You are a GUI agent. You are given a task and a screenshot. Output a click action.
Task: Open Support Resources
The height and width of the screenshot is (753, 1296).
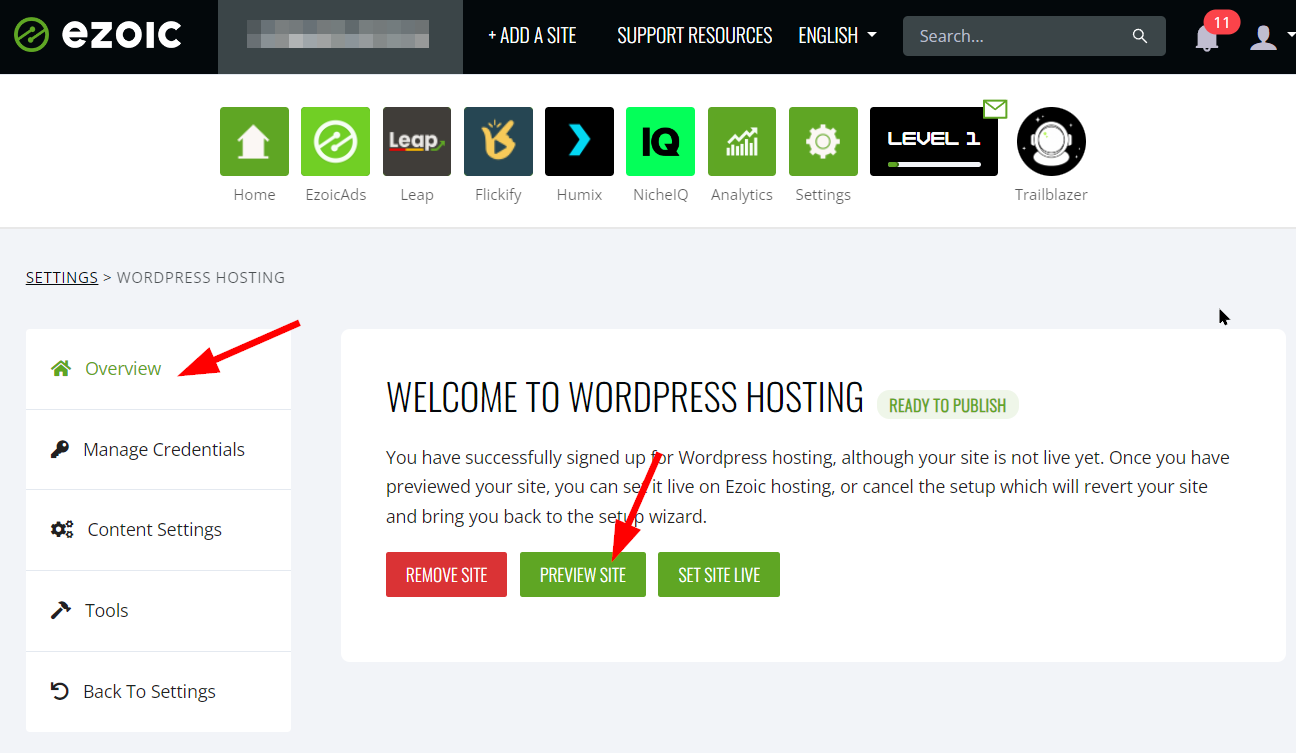(695, 35)
